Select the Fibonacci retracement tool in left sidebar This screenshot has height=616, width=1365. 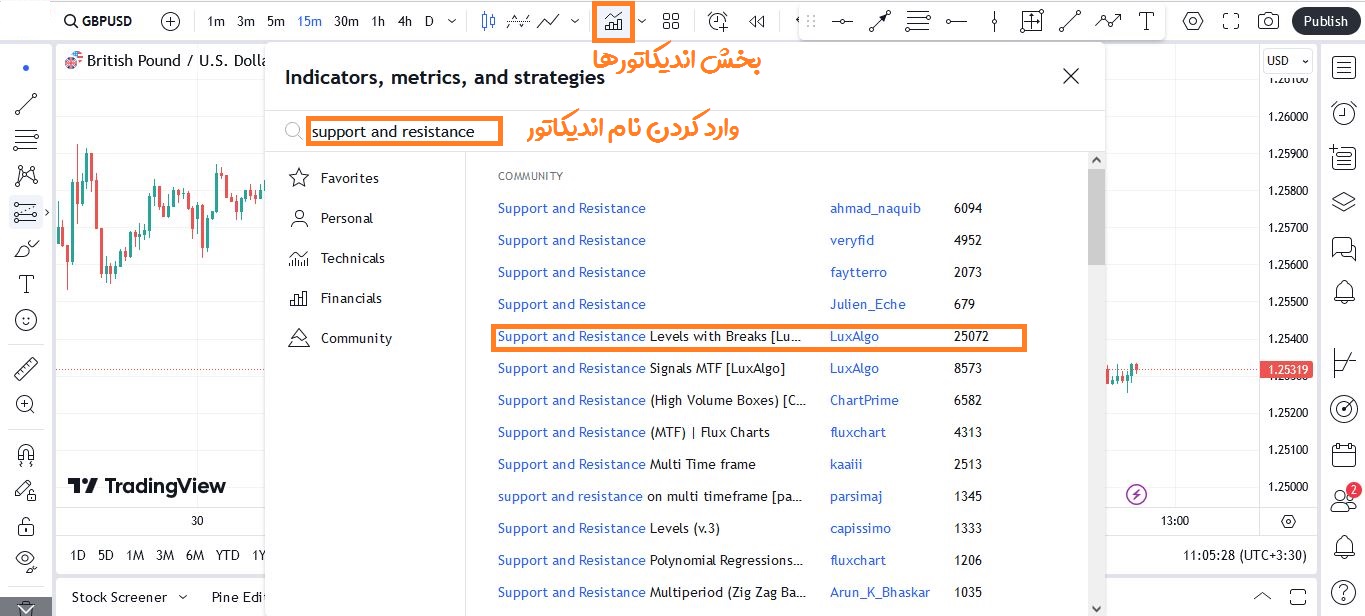26,140
